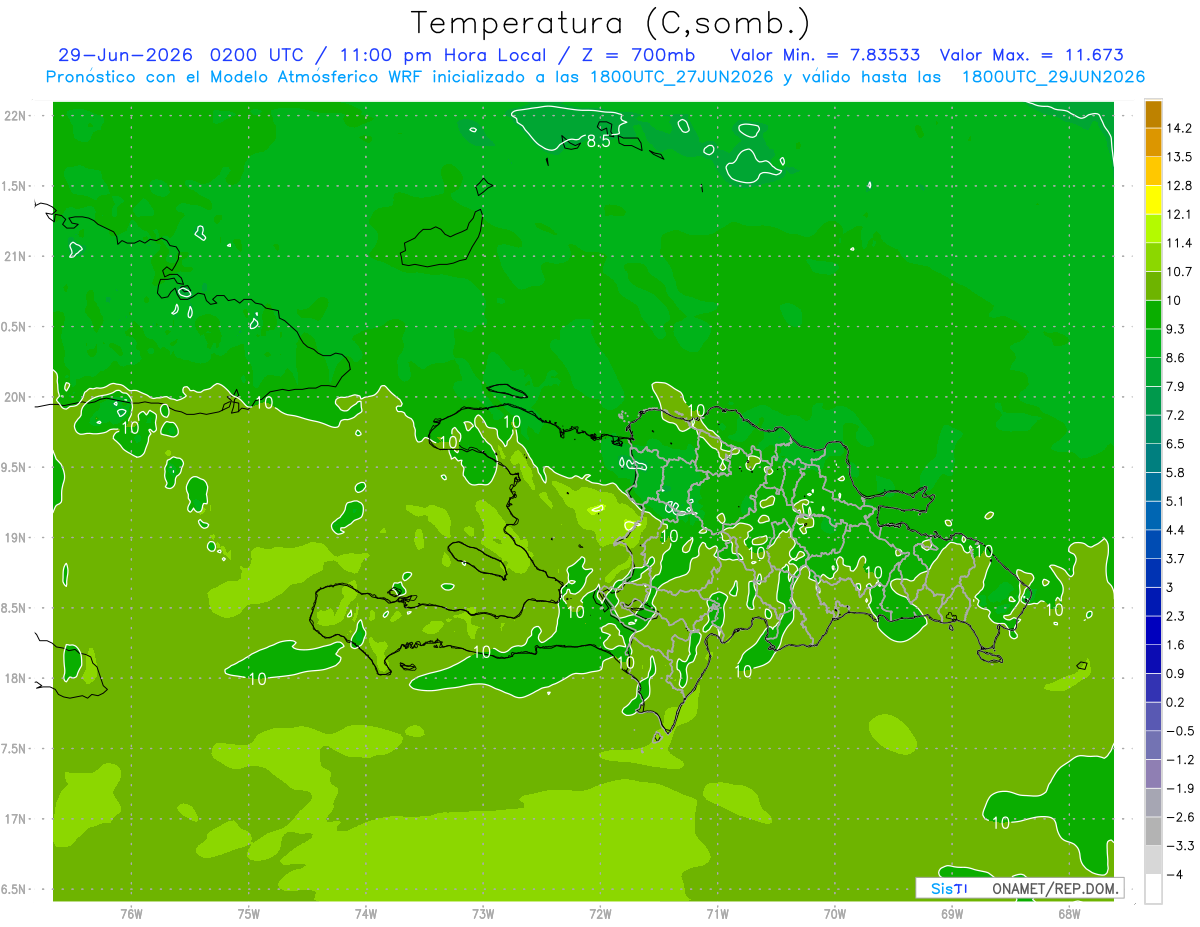The width and height of the screenshot is (1200, 927).
Task: Click the '72W' longitude label
Action: (600, 914)
